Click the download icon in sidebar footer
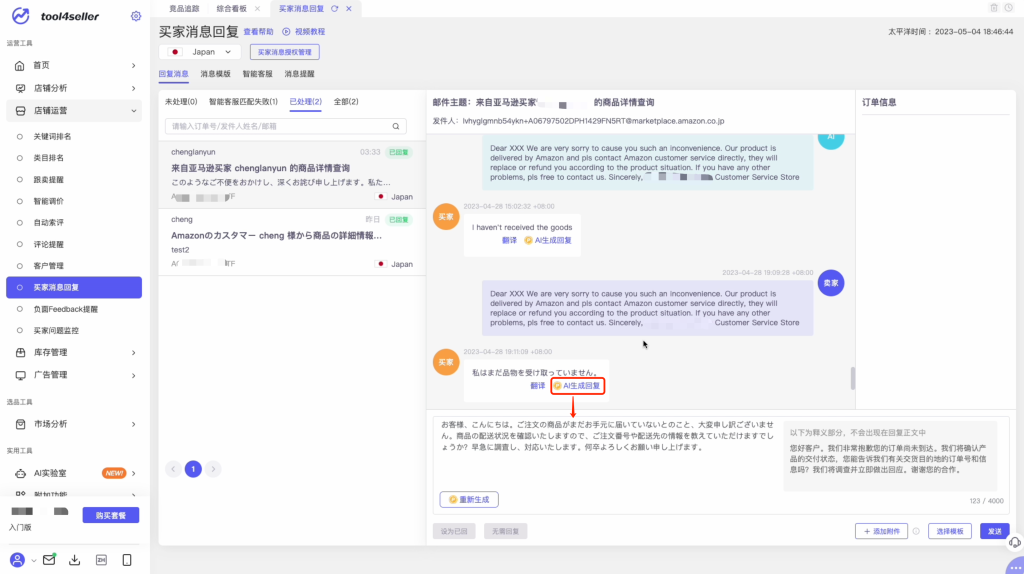This screenshot has height=574, width=1024. point(75,560)
